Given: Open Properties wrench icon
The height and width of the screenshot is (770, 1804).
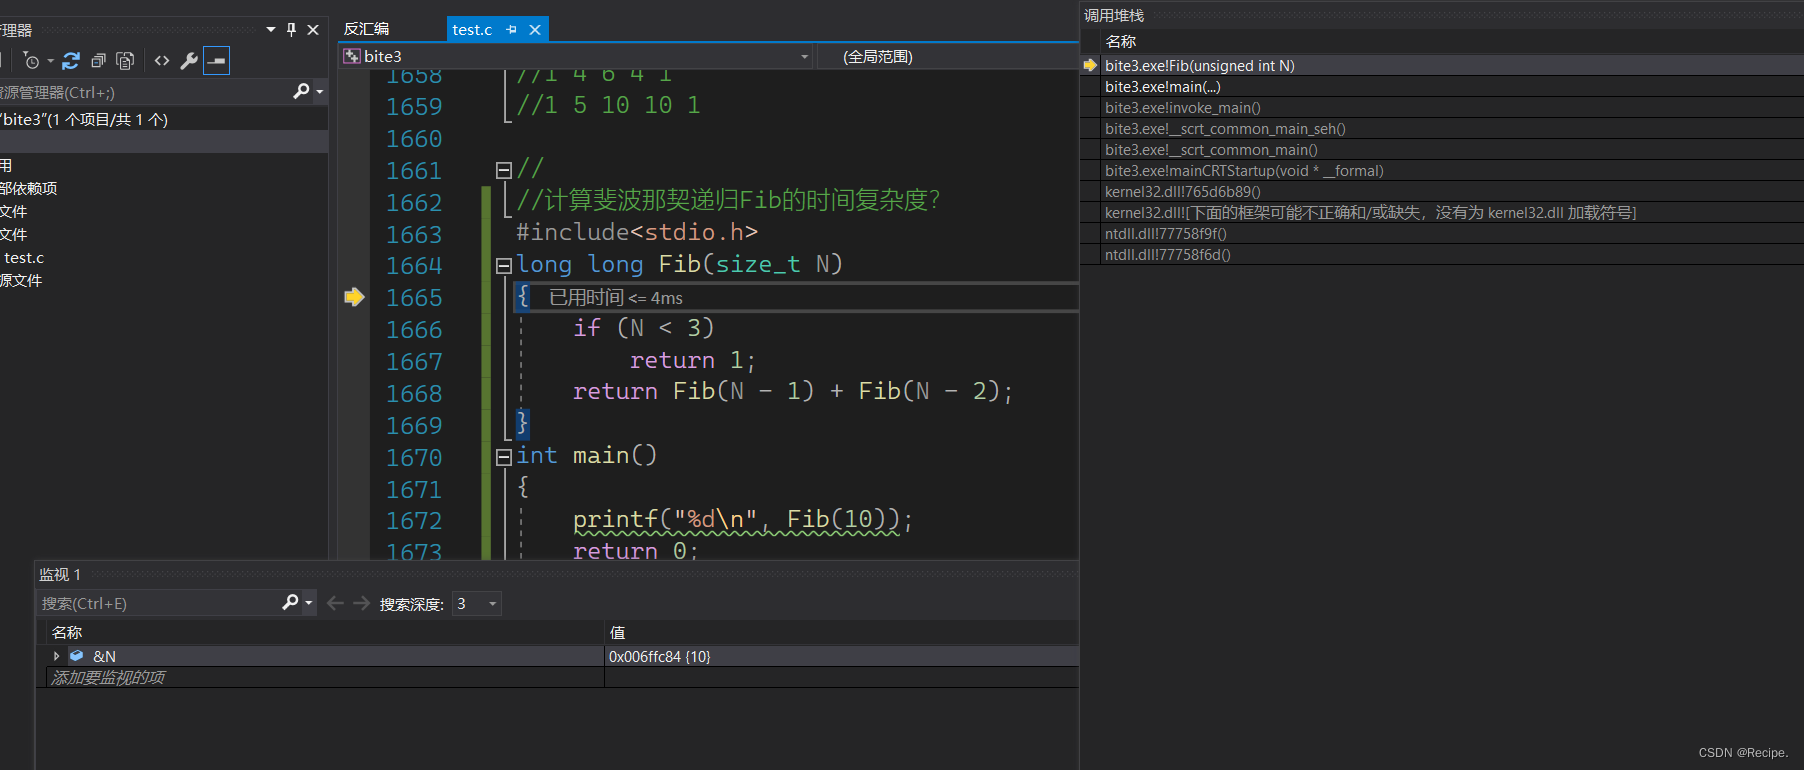Looking at the screenshot, I should [x=189, y=61].
